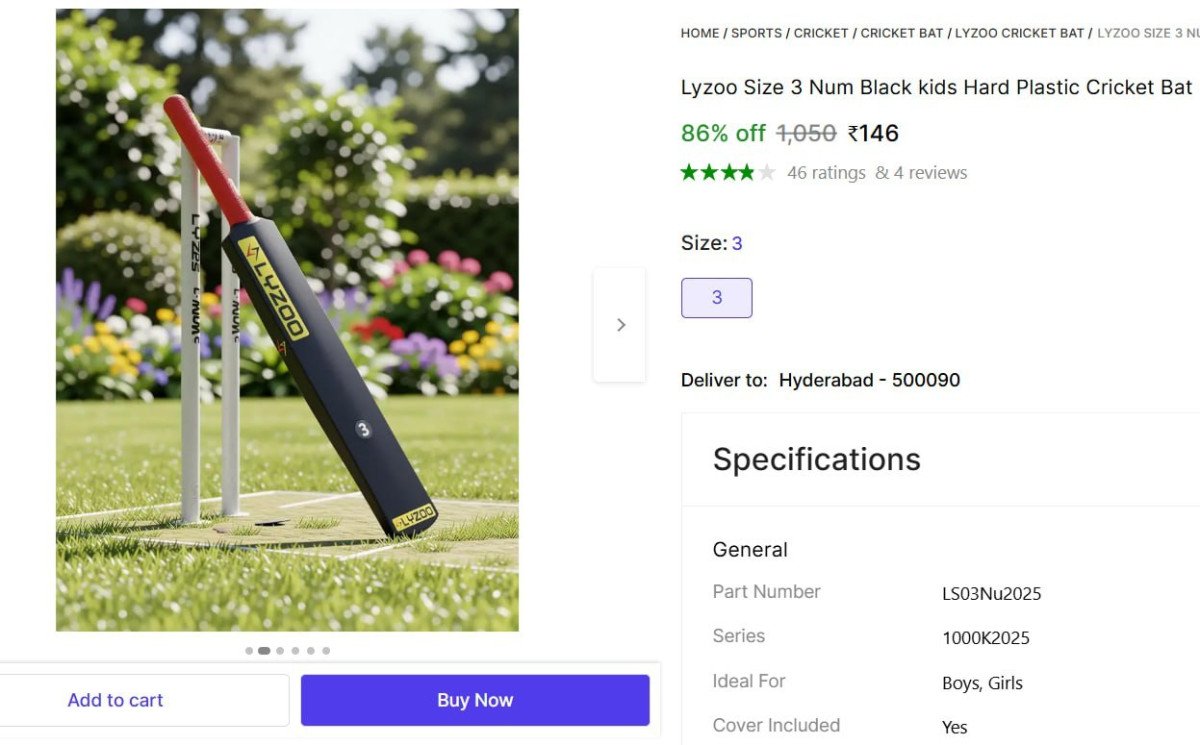
Task: Open the SPORTS breadcrumb link
Action: (x=756, y=32)
